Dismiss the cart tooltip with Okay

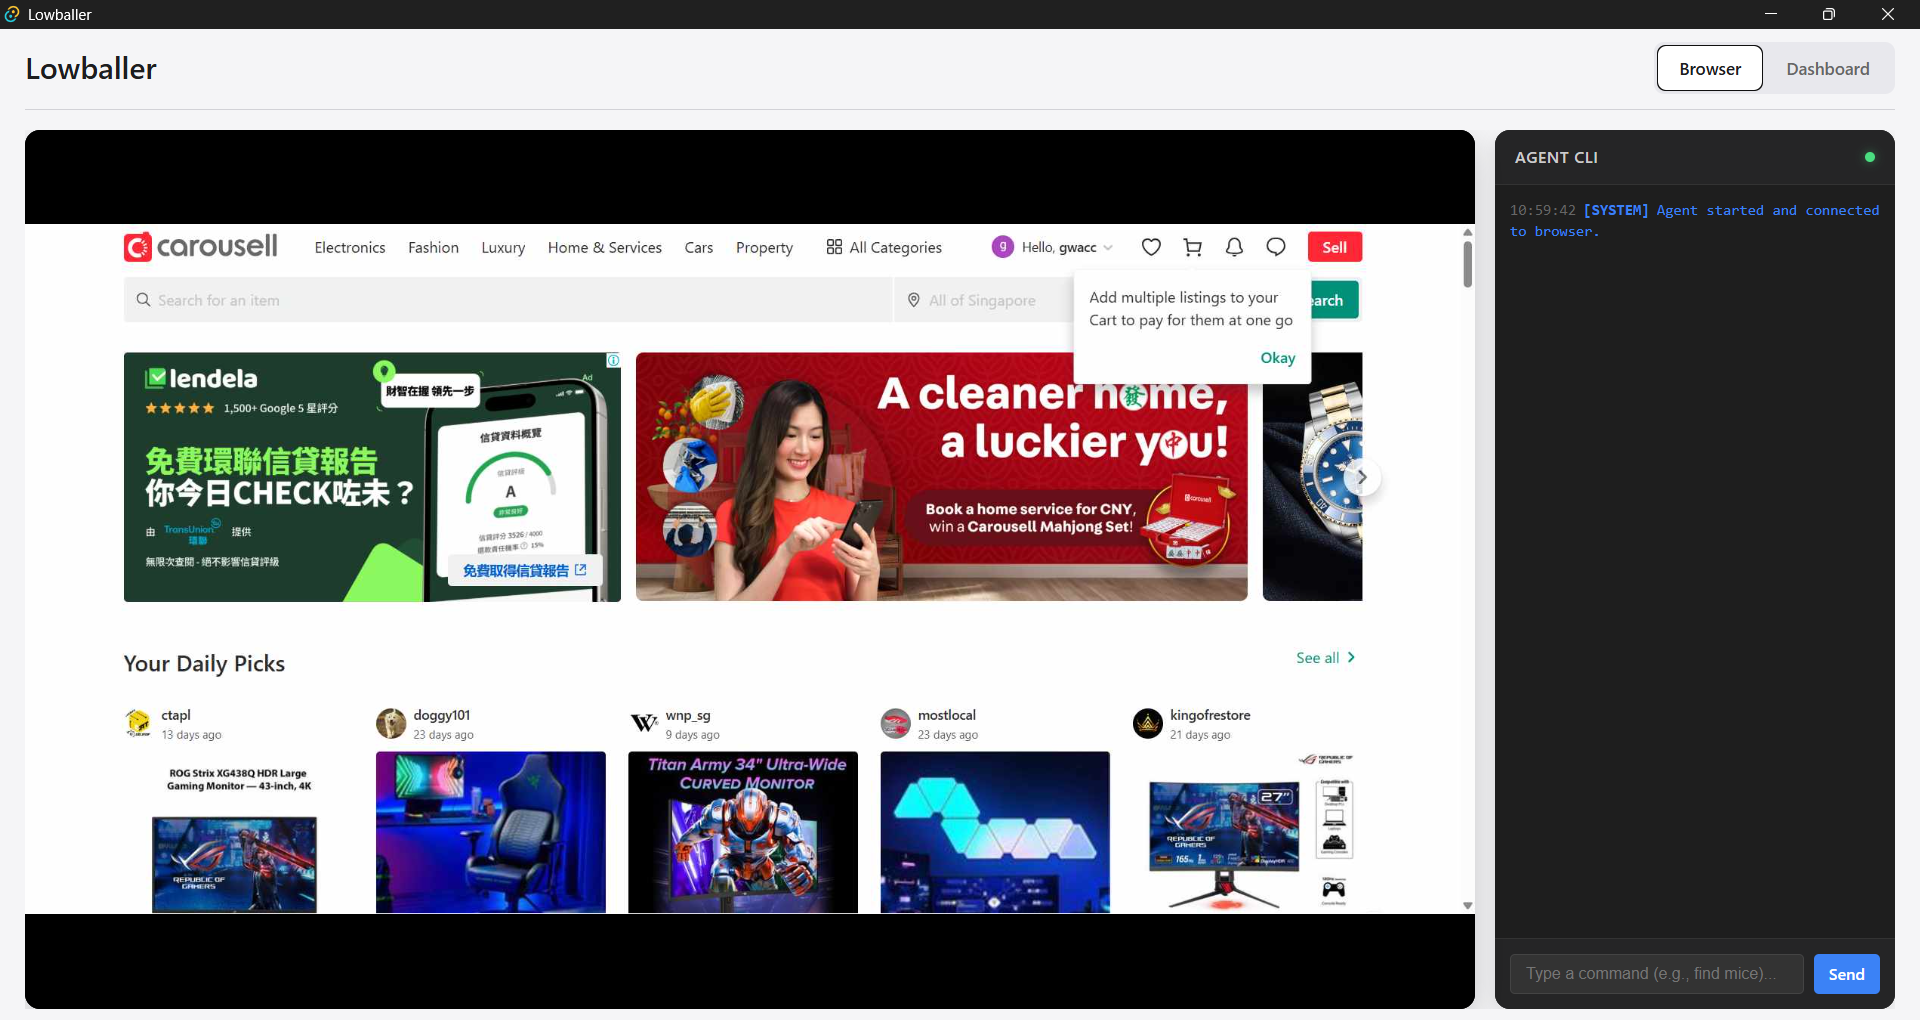point(1277,357)
